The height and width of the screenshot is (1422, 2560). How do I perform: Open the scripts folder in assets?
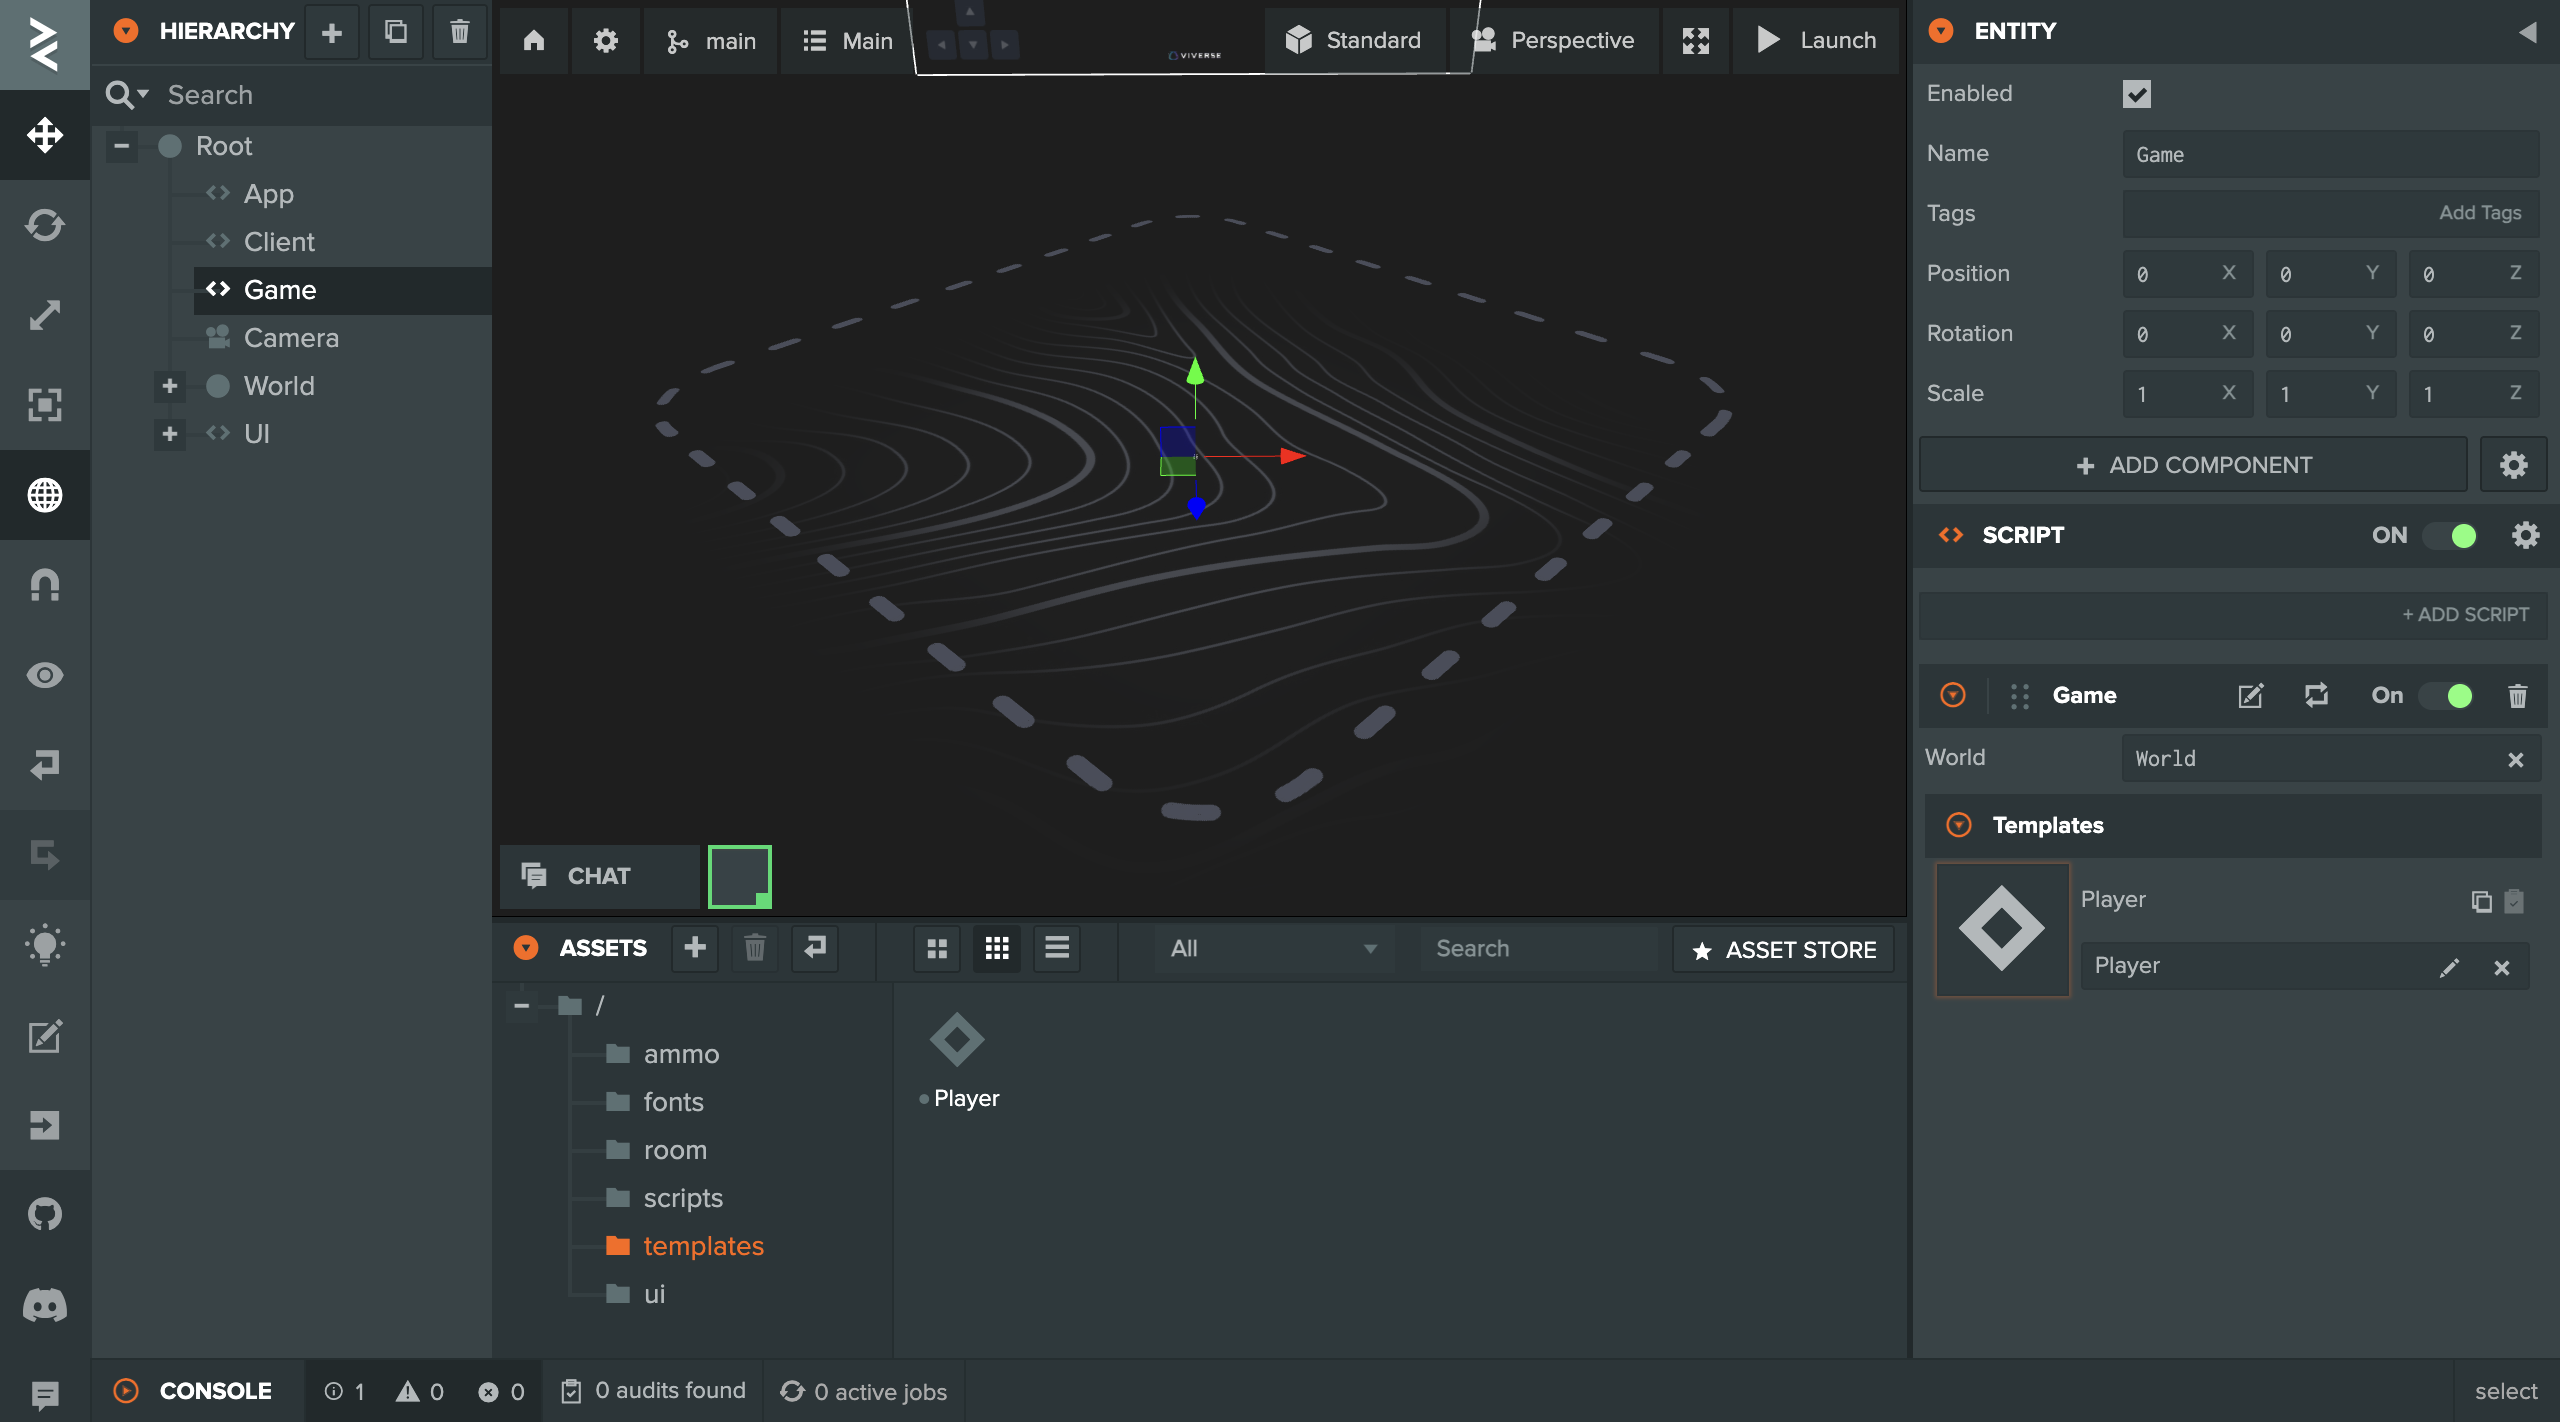pyautogui.click(x=683, y=1198)
